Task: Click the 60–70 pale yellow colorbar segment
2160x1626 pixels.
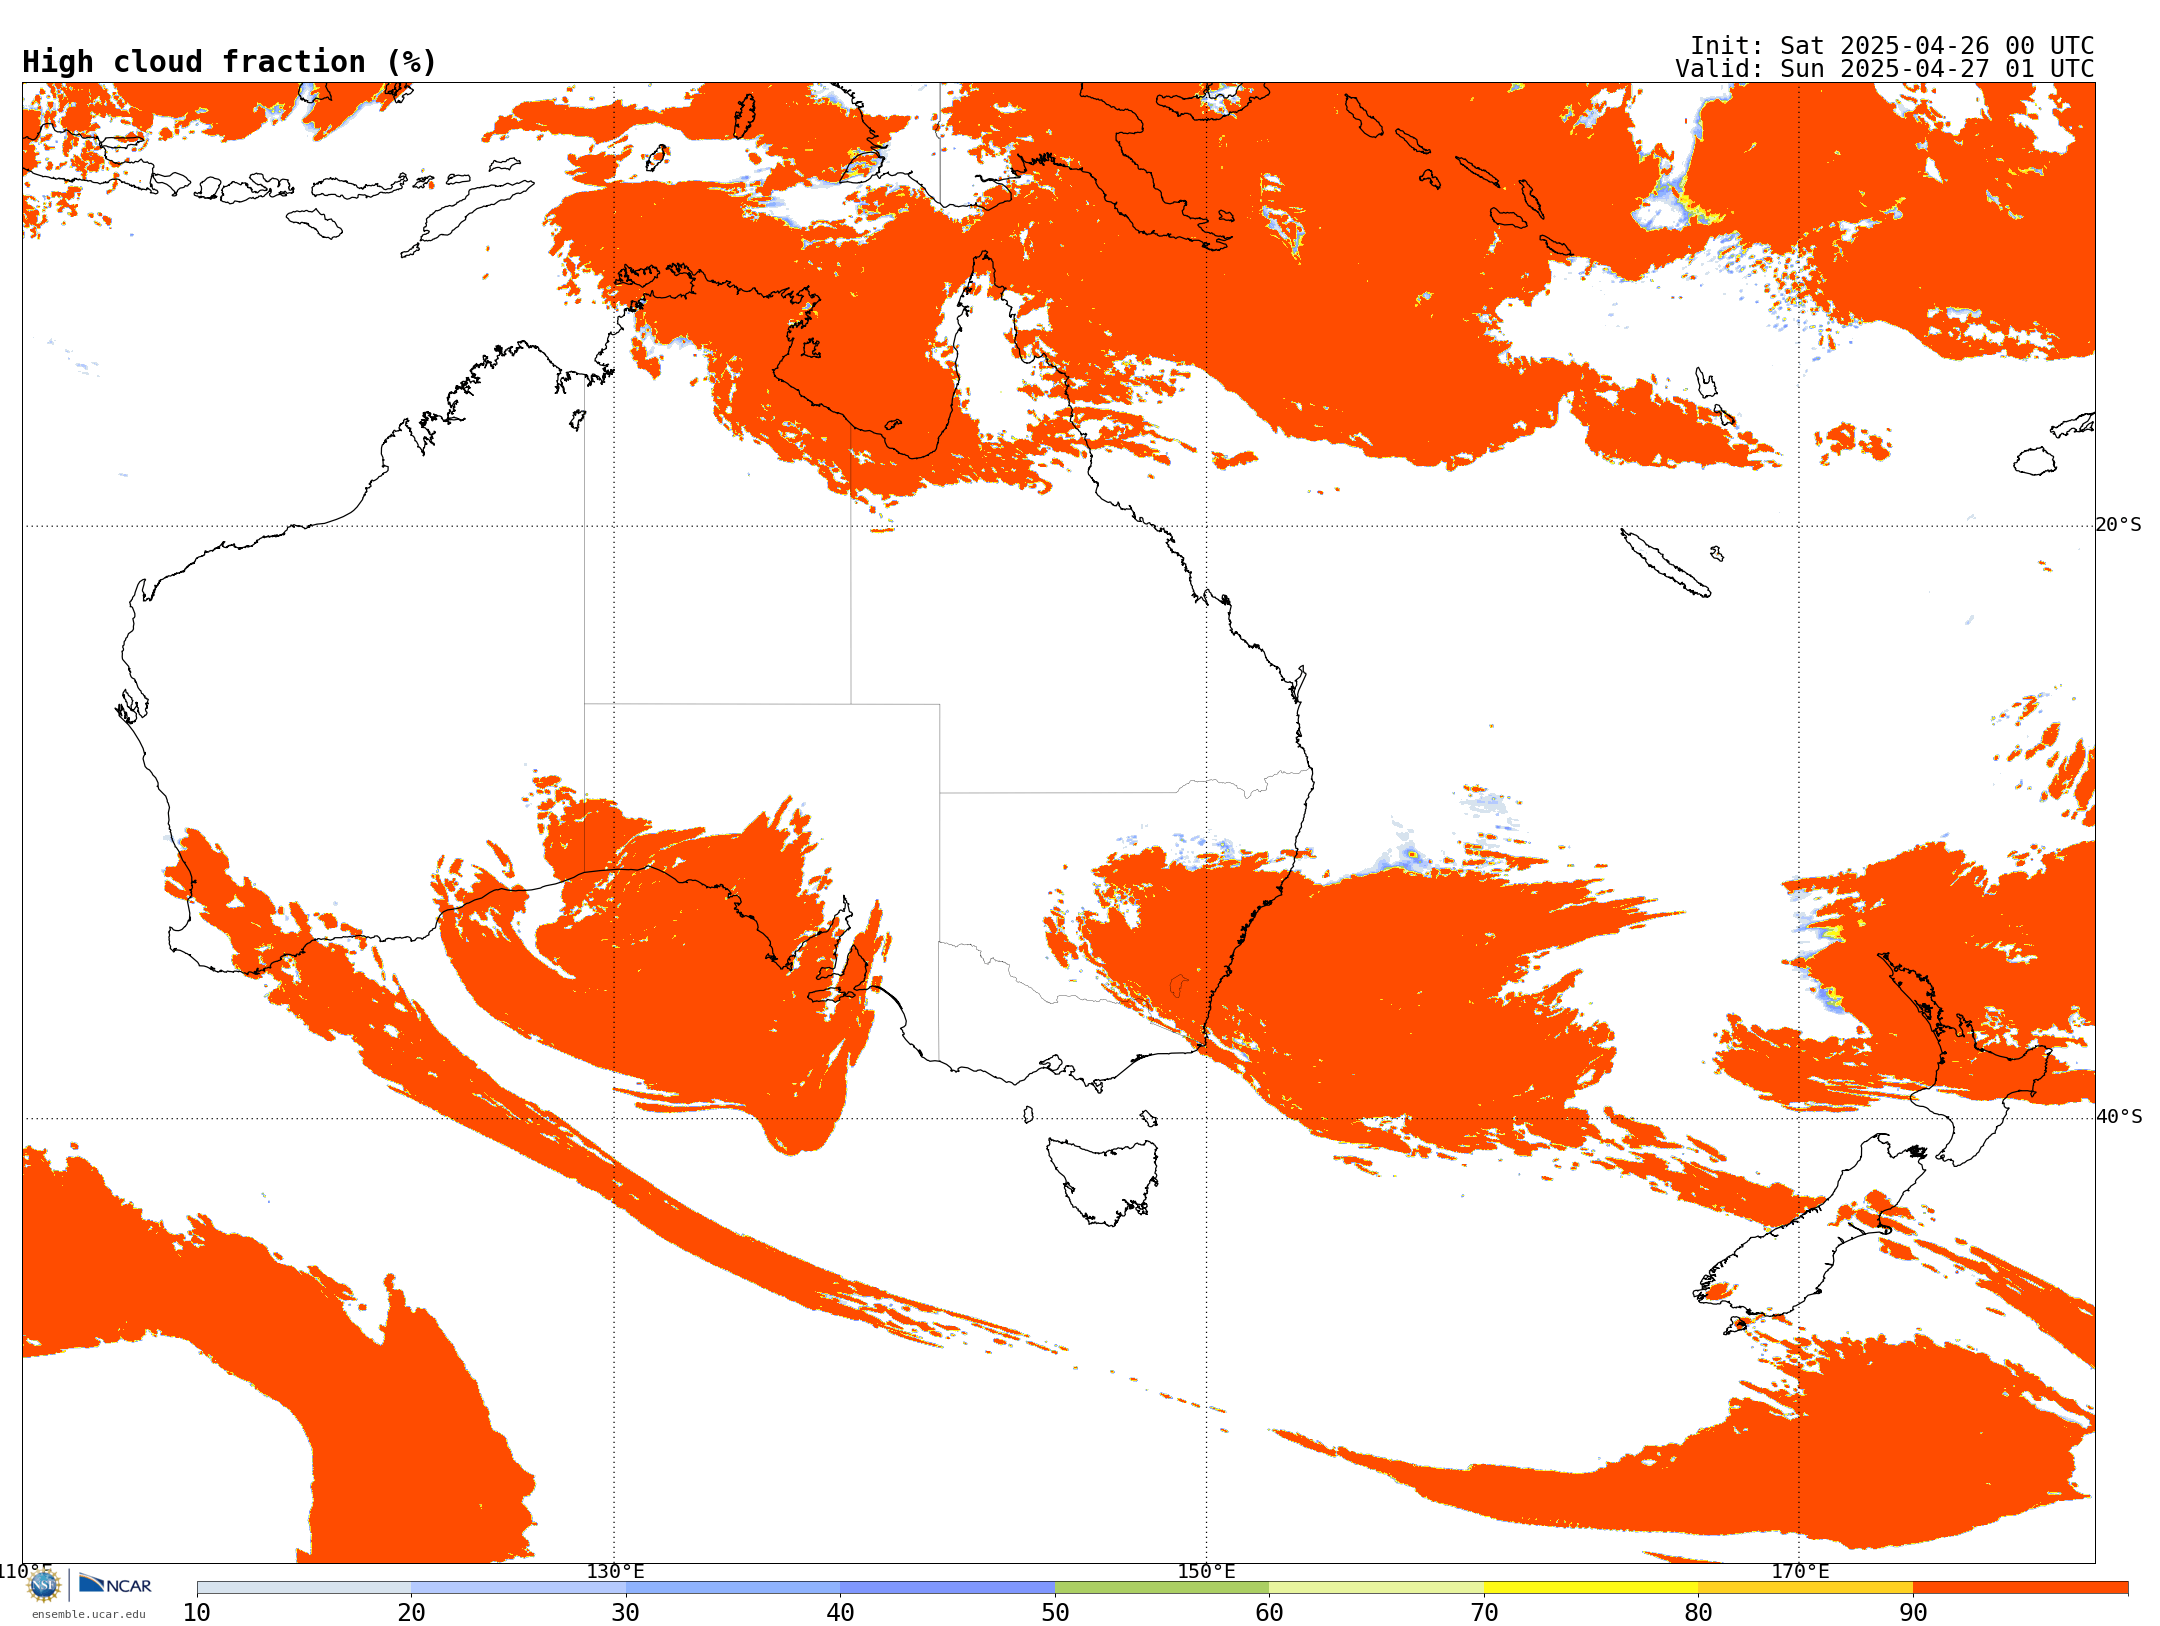Action: (1376, 1588)
